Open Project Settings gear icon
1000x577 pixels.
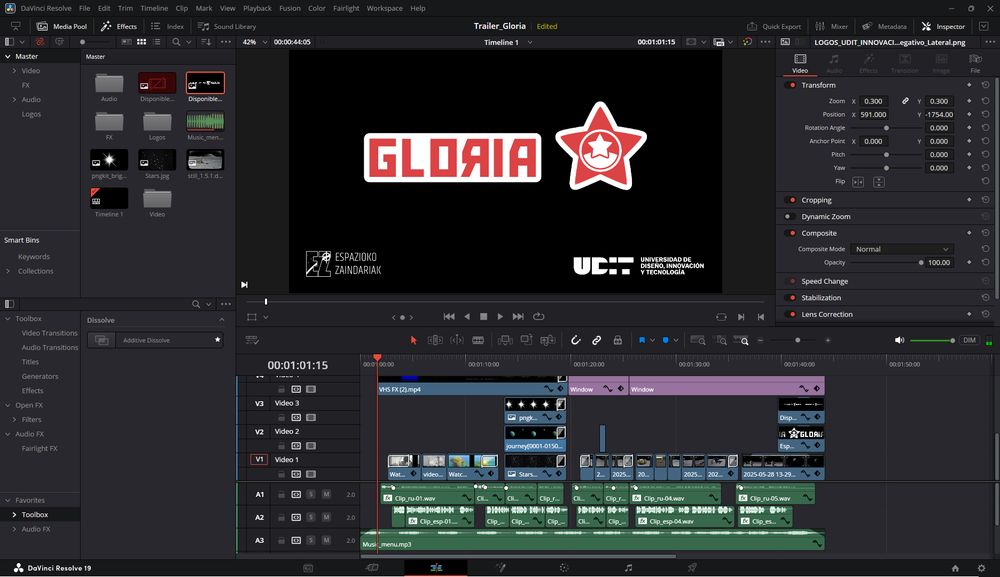coord(982,568)
